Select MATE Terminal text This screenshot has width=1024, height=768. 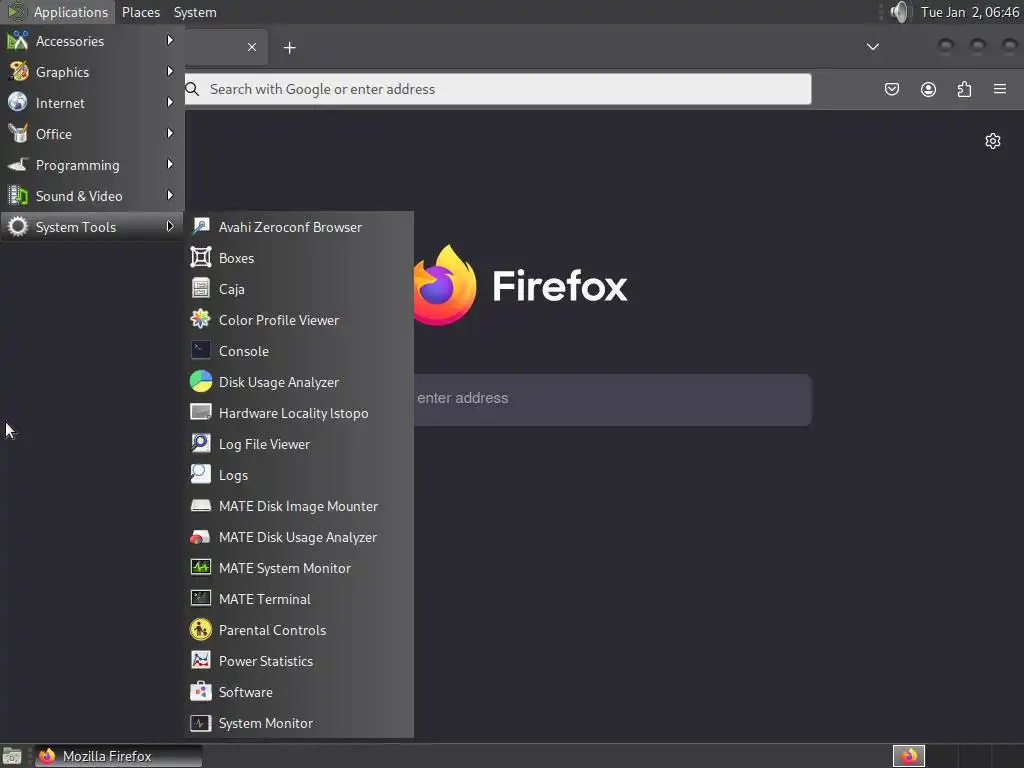(264, 599)
